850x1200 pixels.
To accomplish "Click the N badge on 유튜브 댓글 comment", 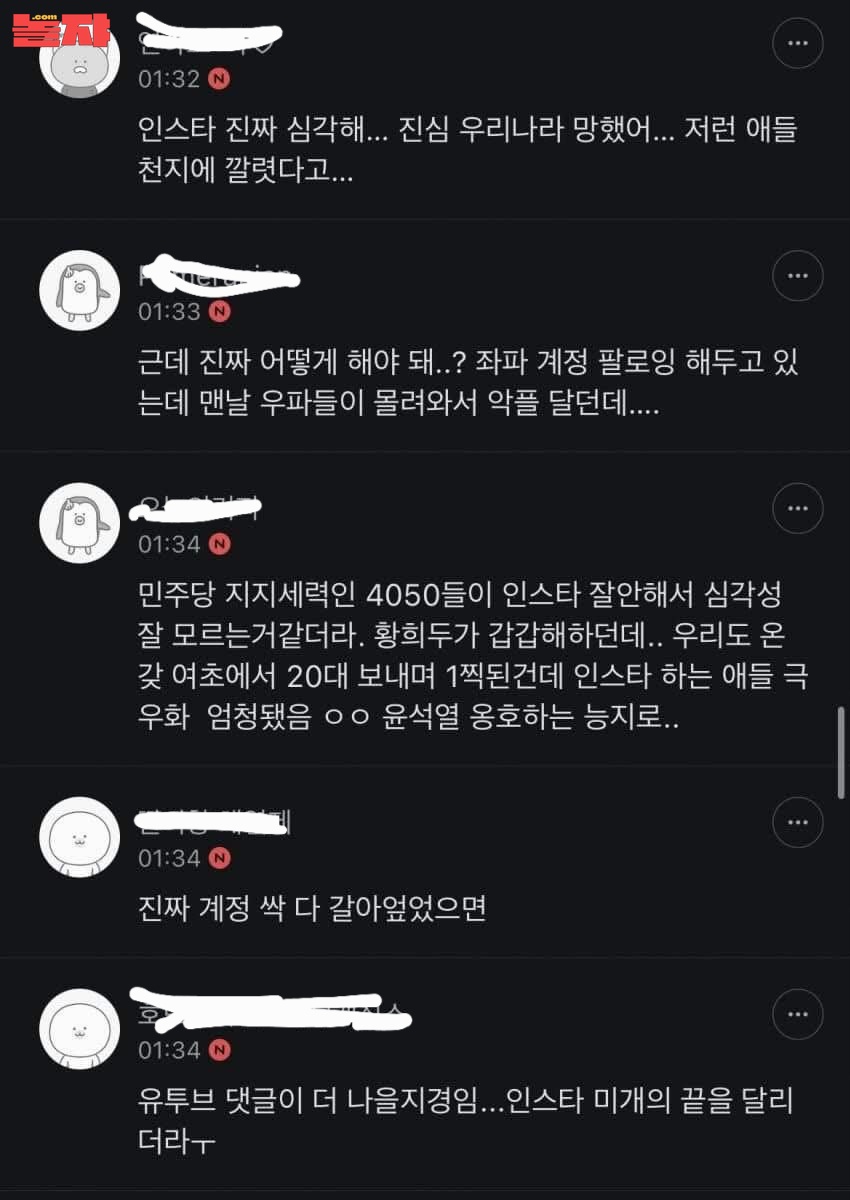I will 220,1050.
